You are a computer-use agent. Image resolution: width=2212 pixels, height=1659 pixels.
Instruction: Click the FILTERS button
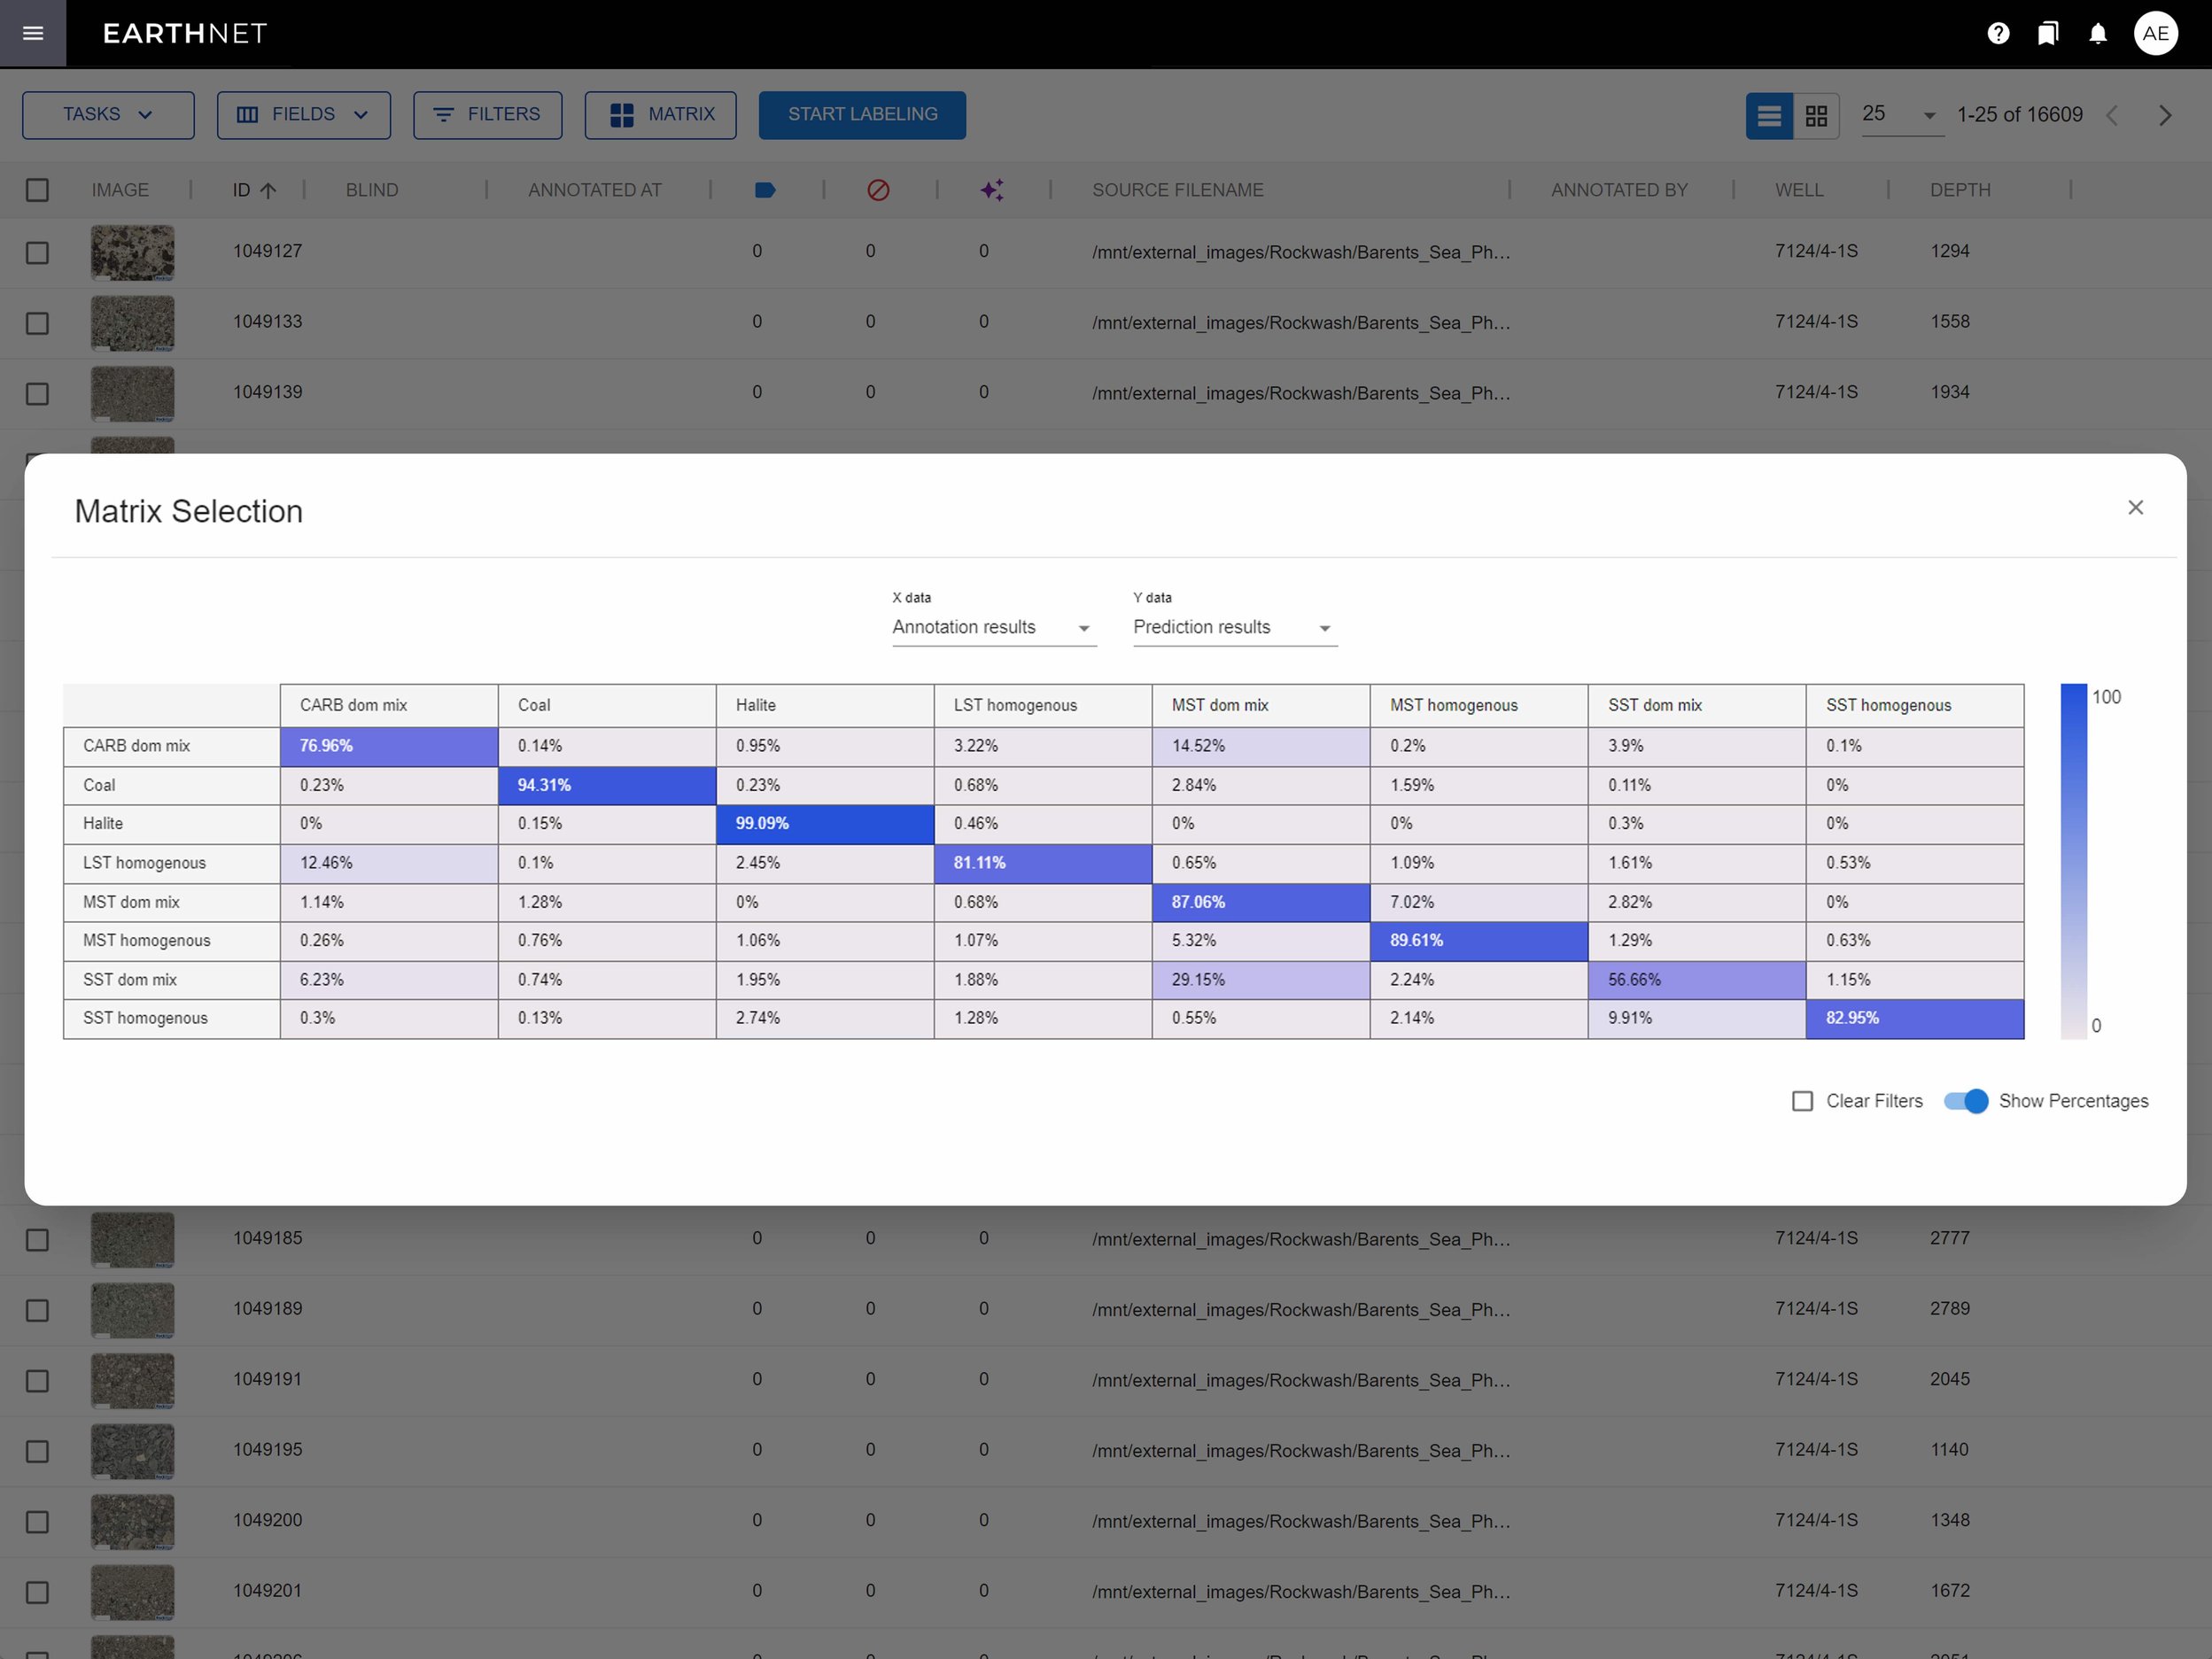point(487,115)
